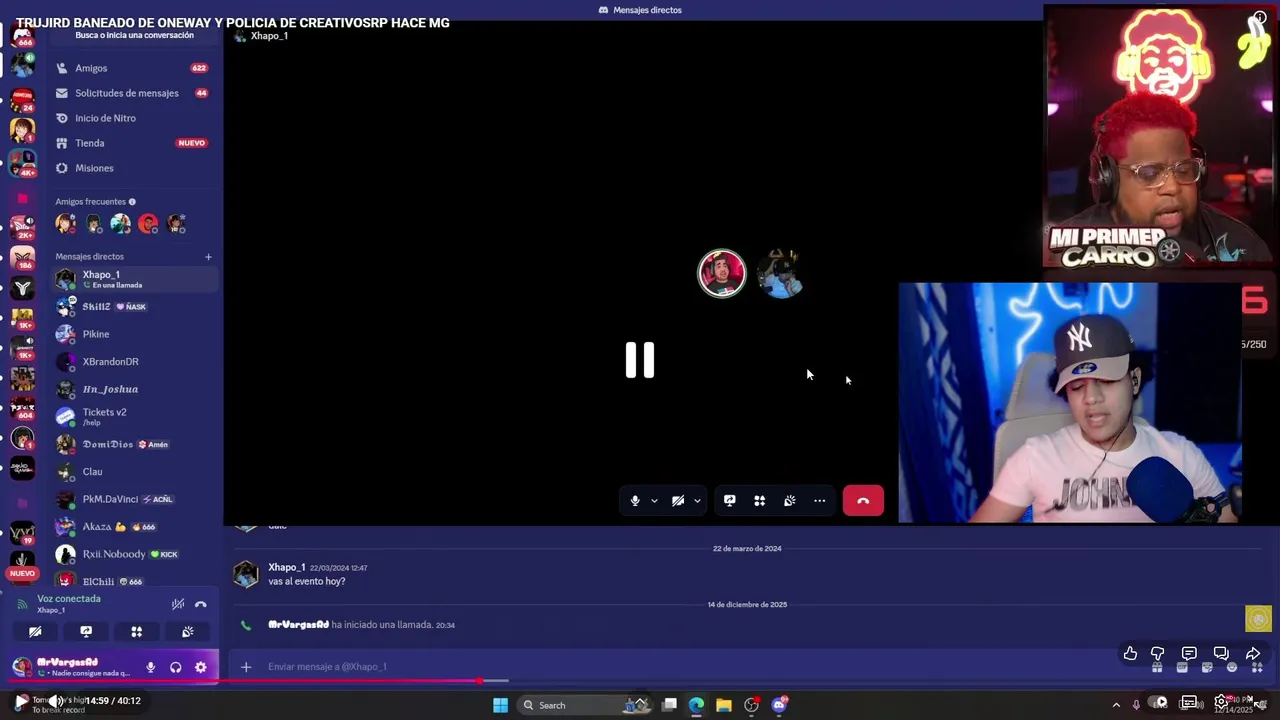Open the Pikine conversation

(x=134, y=334)
